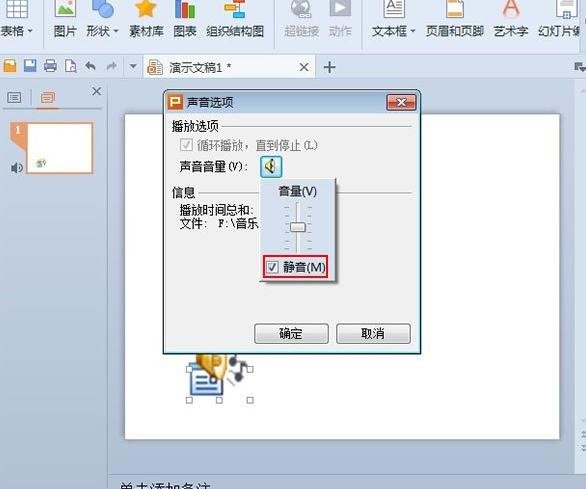
Task: Switch to slide thumbnails view tab
Action: pyautogui.click(x=47, y=98)
